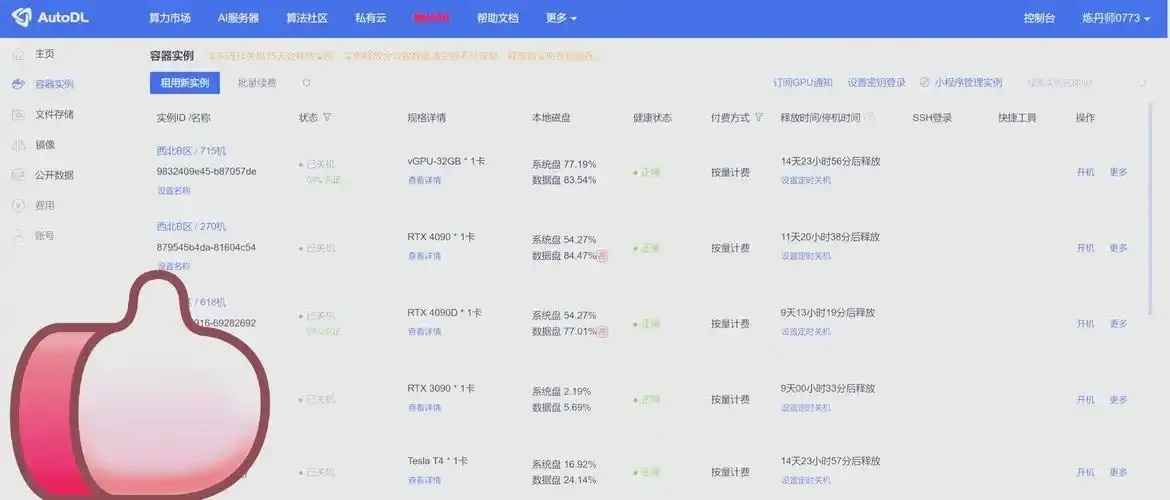Click 开机 for the RTX 4090 instance
1170x500 pixels.
pyautogui.click(x=1085, y=248)
